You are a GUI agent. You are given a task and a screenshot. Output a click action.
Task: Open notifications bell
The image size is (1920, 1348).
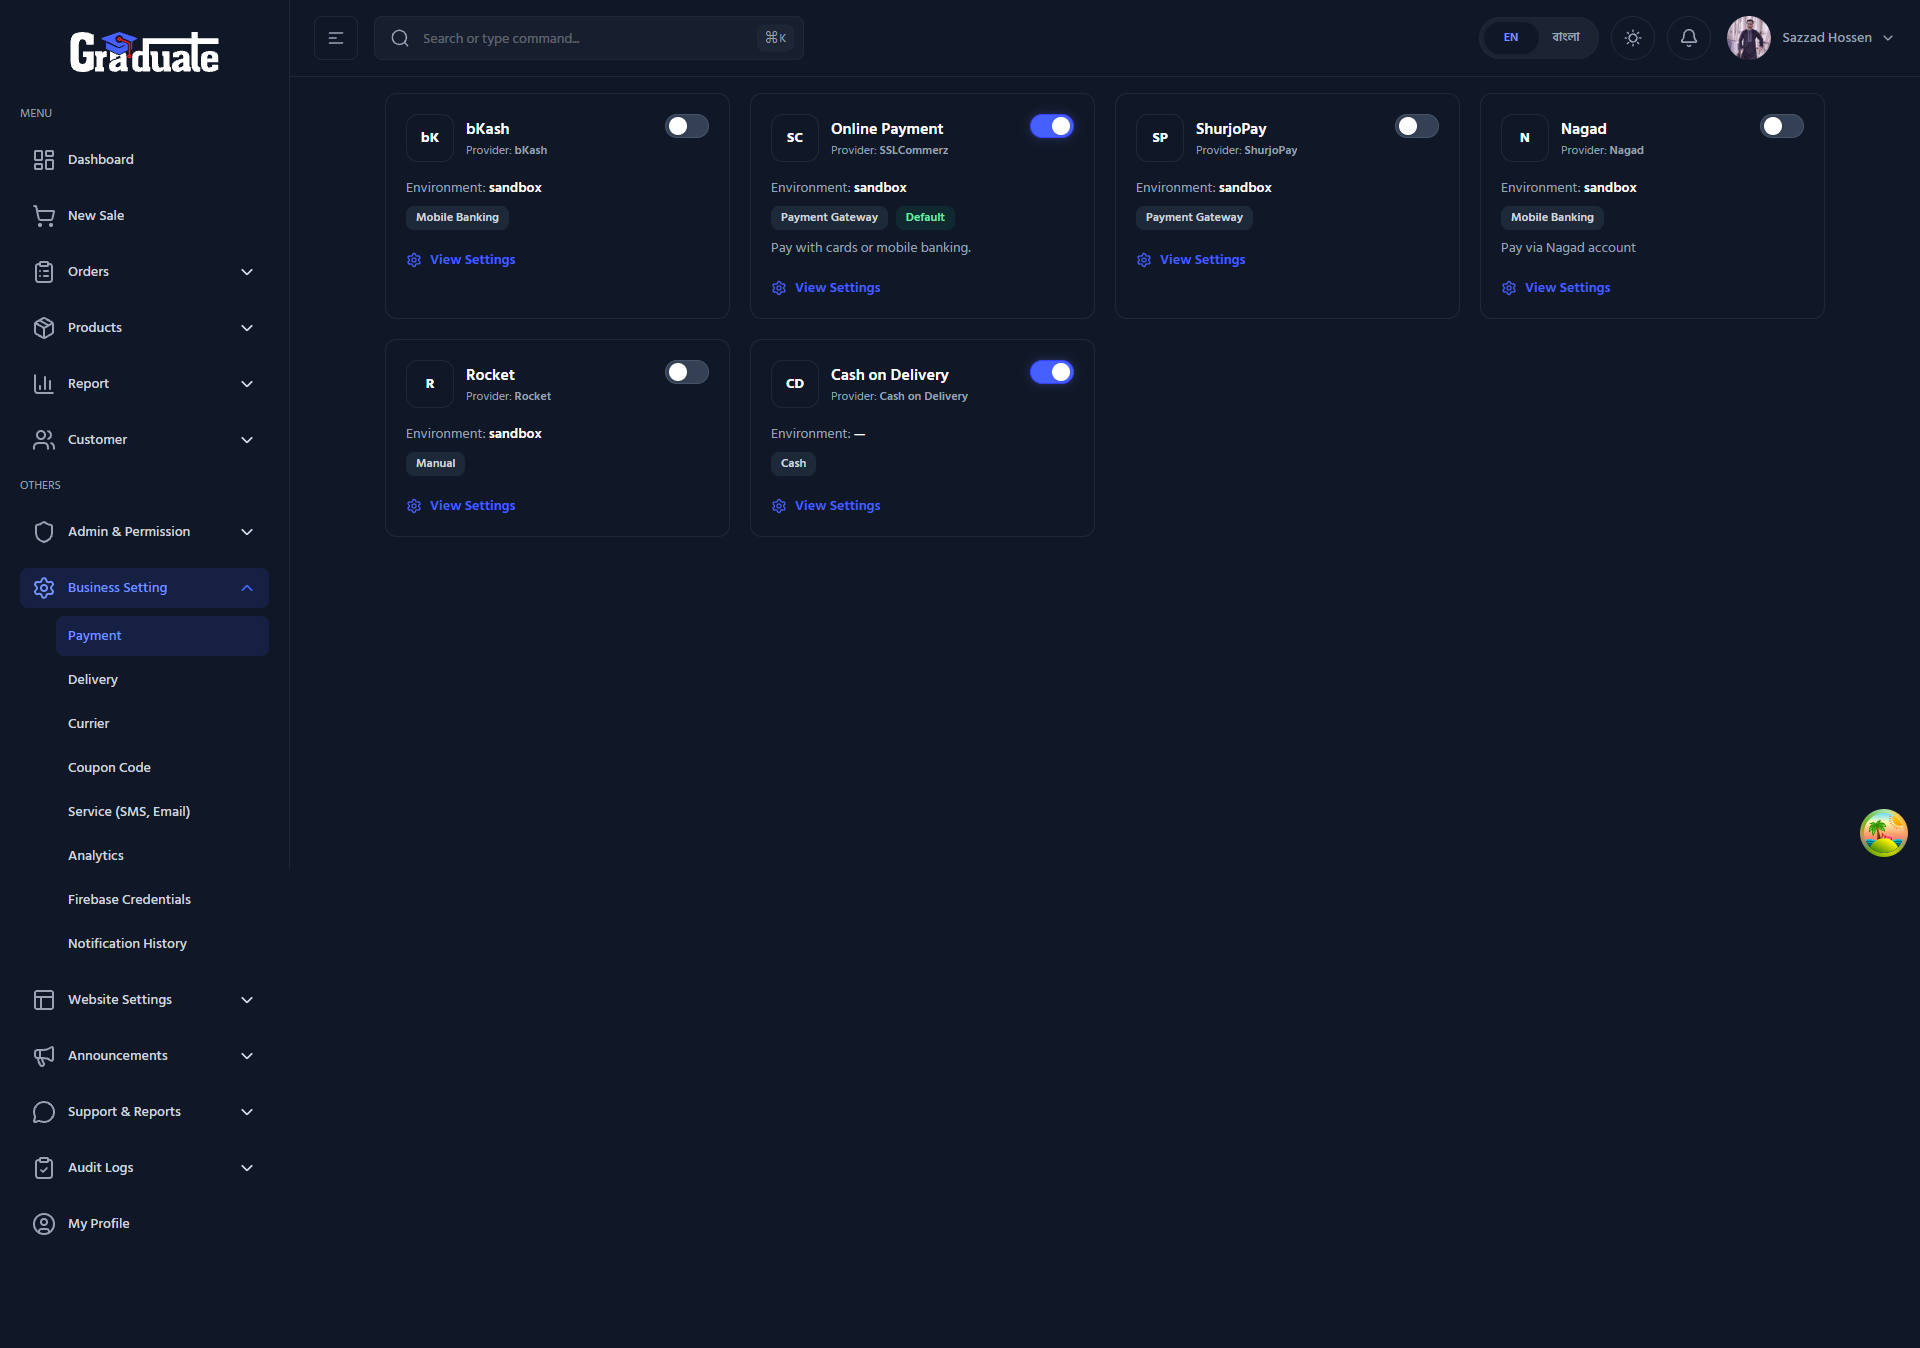coord(1689,38)
